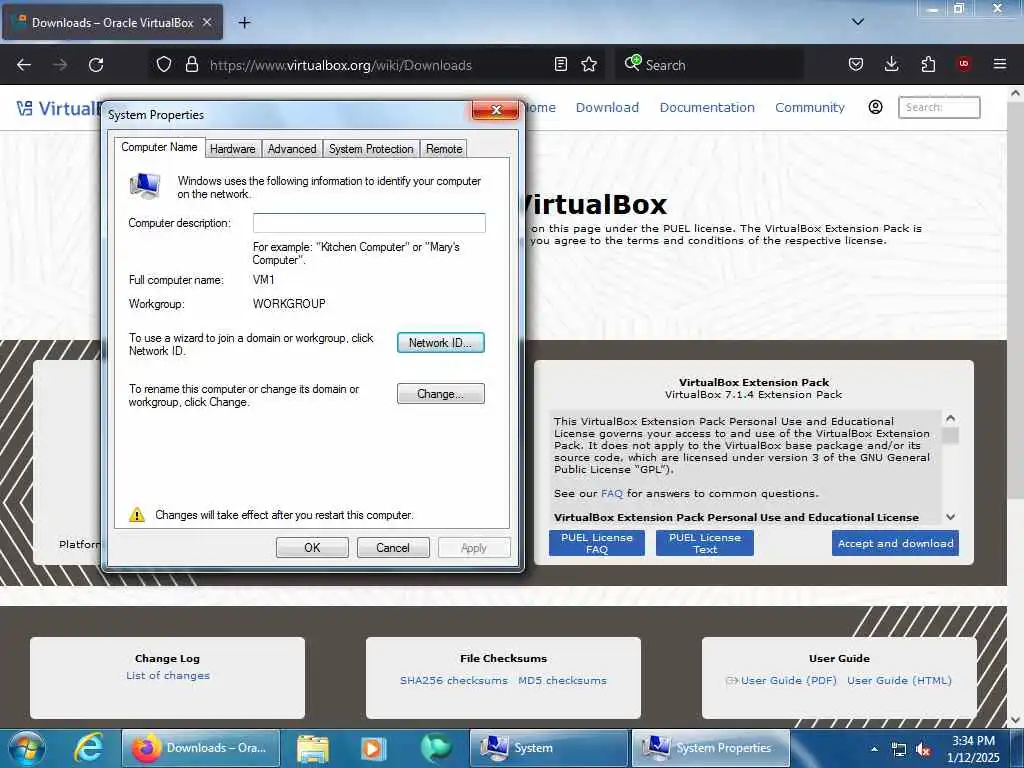Open Windows Media Player taskbar icon
1024x768 pixels.
373,748
